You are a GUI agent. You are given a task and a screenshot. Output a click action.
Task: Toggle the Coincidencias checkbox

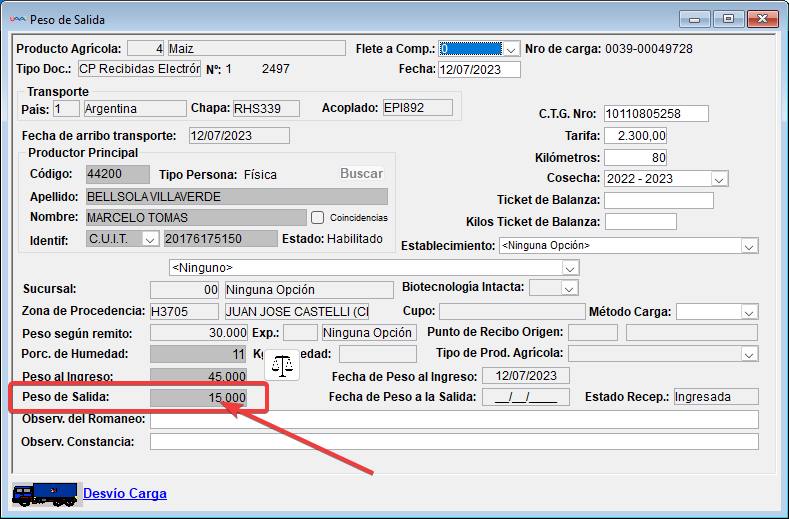point(318,217)
